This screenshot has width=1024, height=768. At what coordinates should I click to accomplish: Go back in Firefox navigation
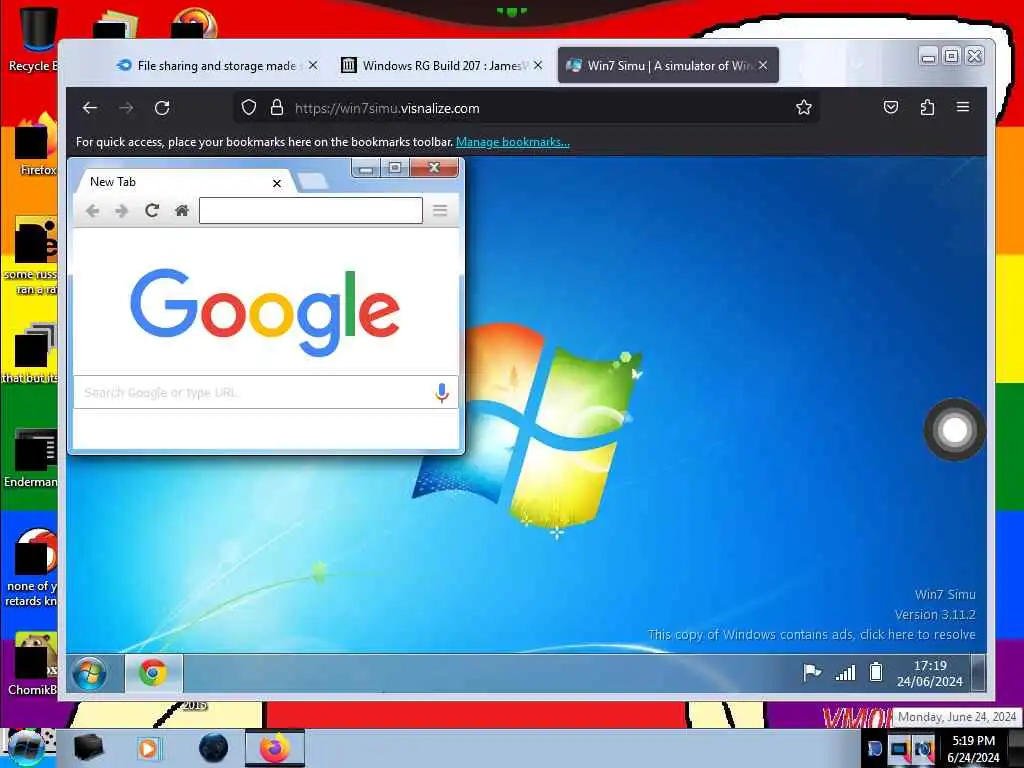pos(90,108)
